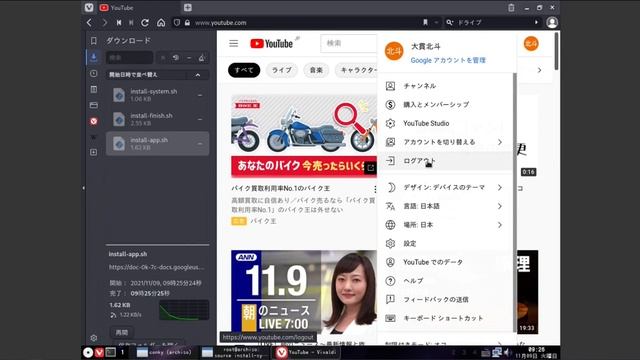Expand the switch account submenu
640x360 pixels.
pyautogui.click(x=500, y=142)
